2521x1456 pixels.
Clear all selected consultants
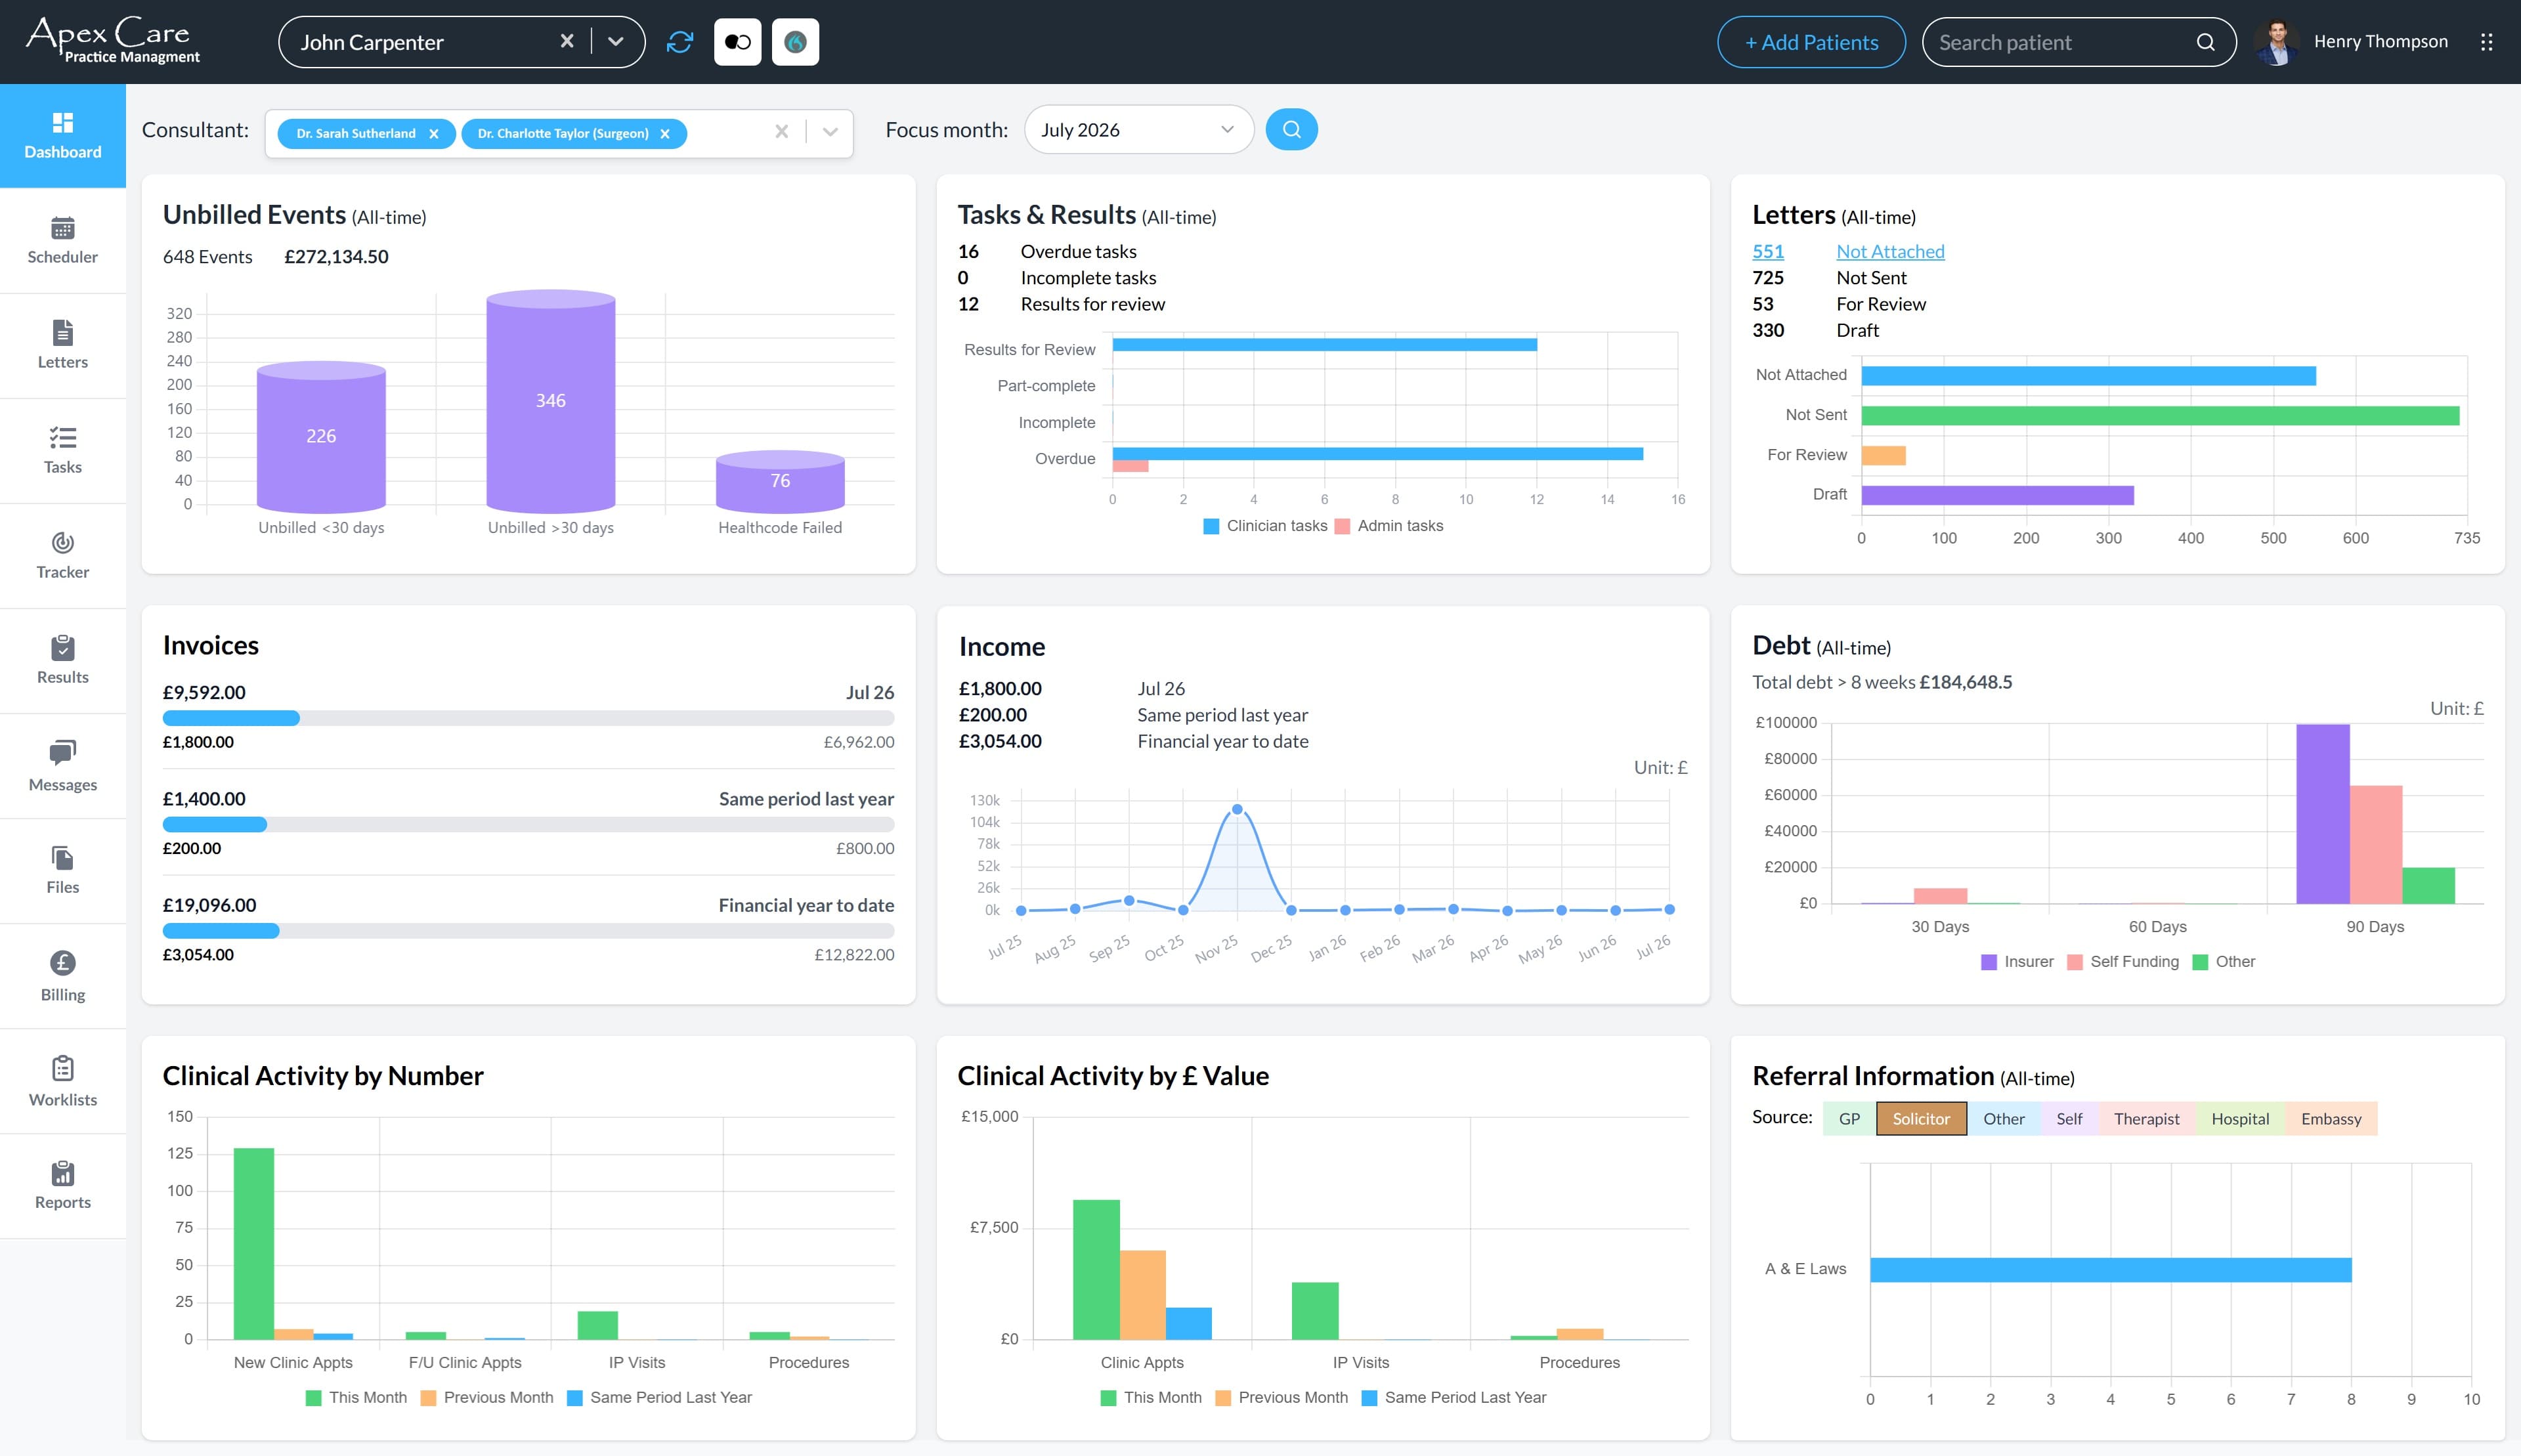pos(782,131)
